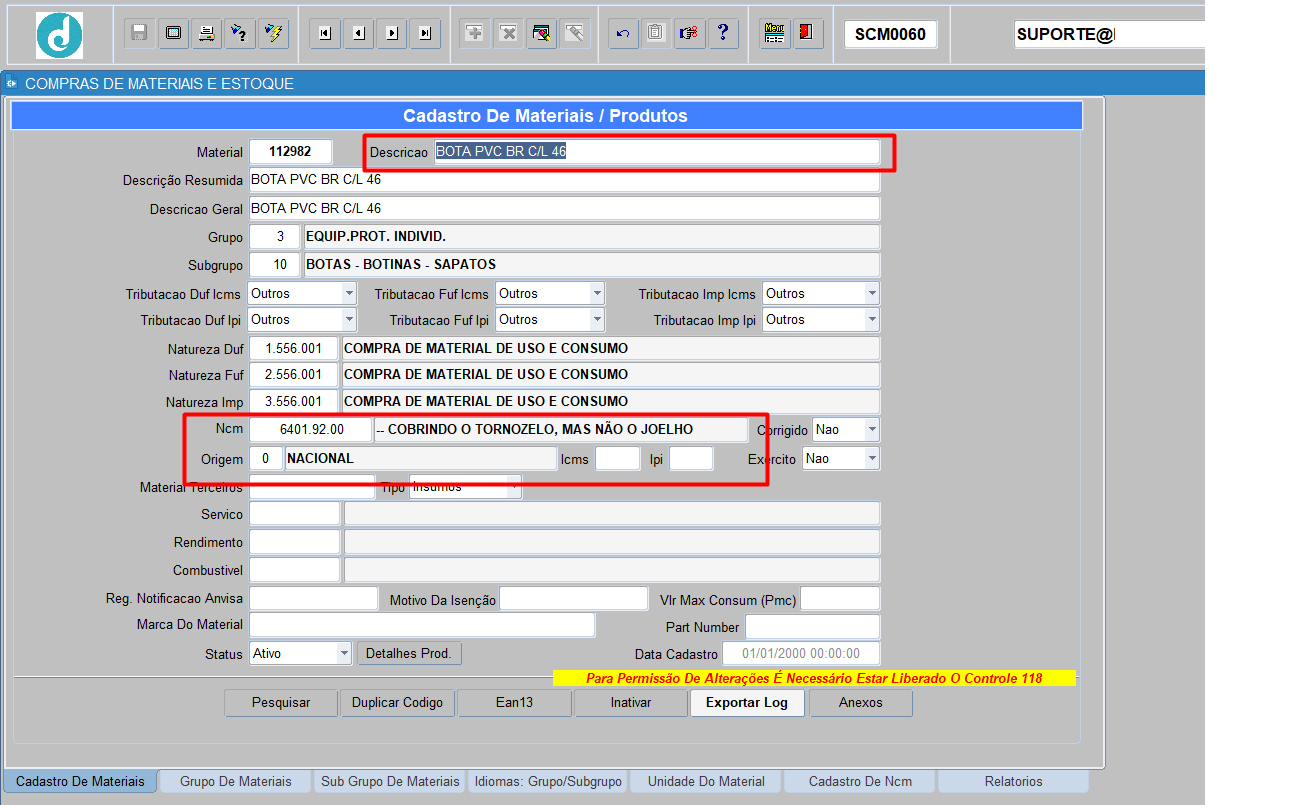Click the Grupo code field
This screenshot has width=1293, height=805.
point(274,237)
